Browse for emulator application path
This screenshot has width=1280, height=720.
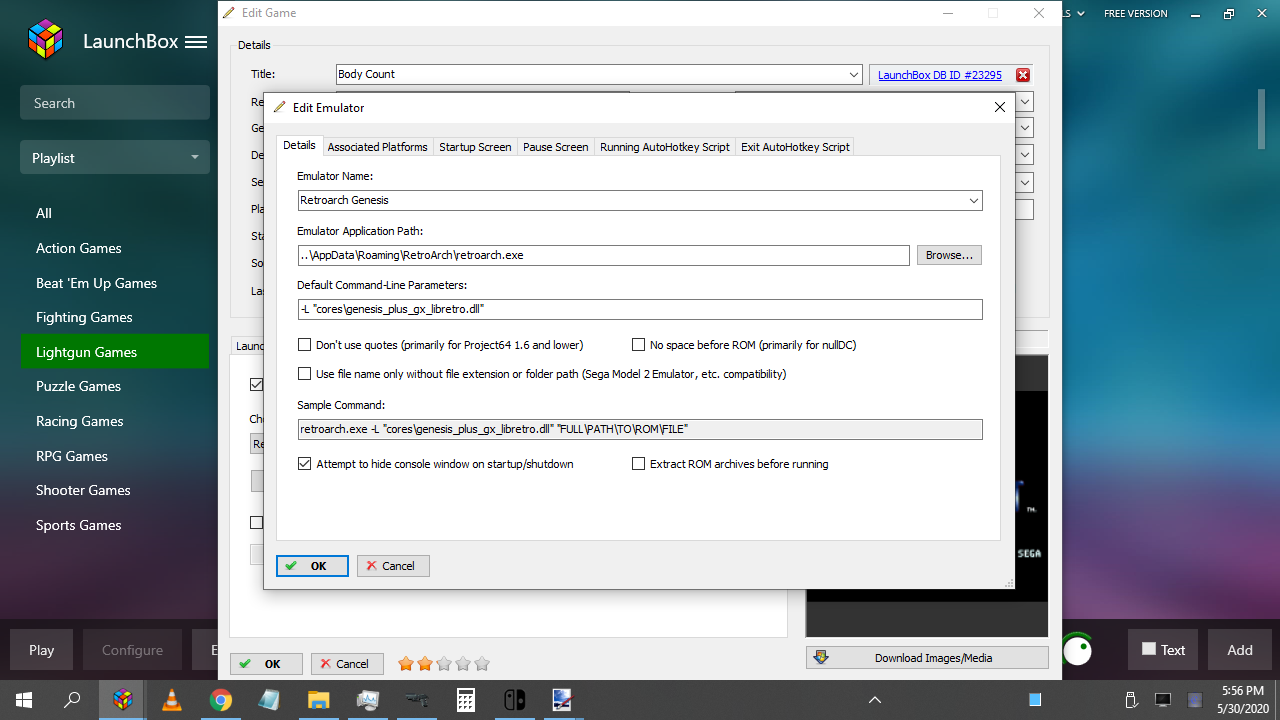[949, 256]
